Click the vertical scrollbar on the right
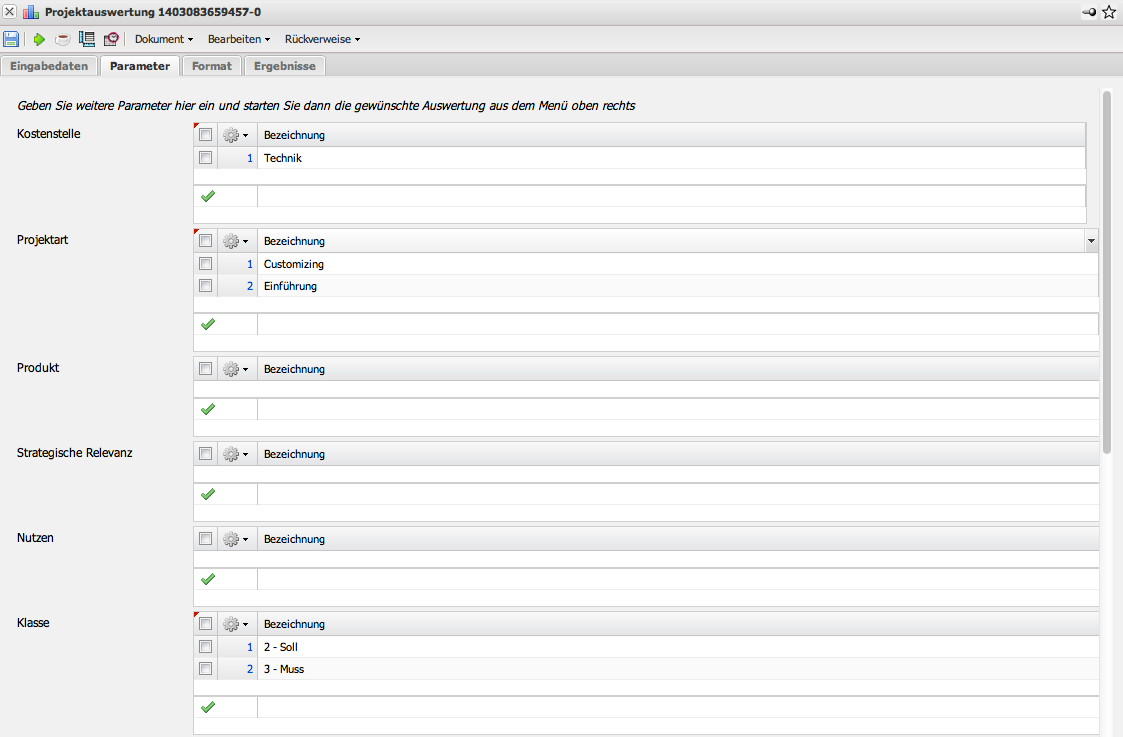1123x737 pixels. click(1107, 270)
